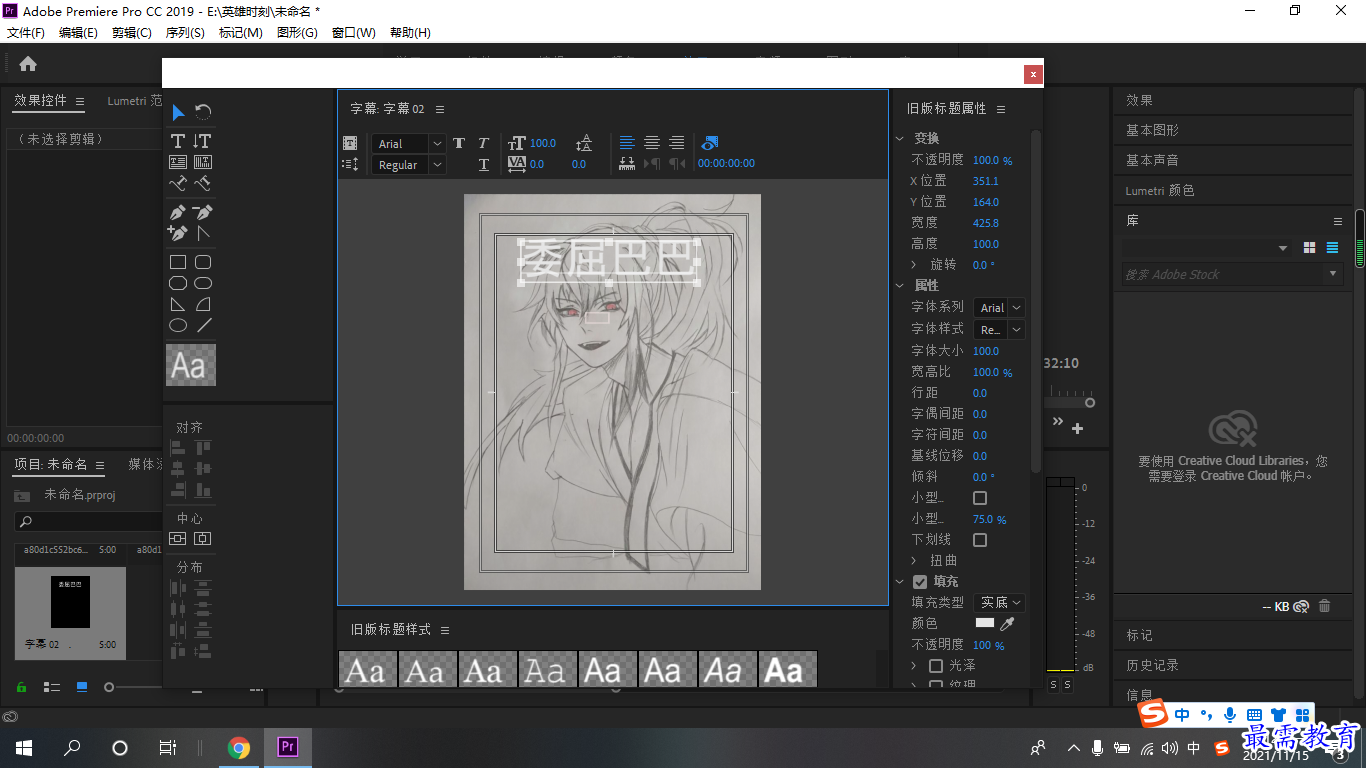
Task: Select the Rotation tool in titler
Action: pyautogui.click(x=203, y=112)
